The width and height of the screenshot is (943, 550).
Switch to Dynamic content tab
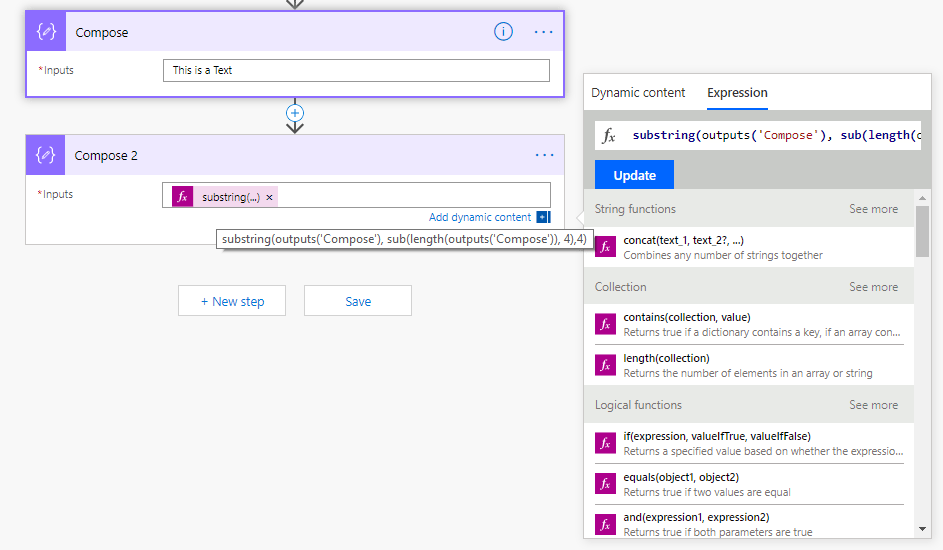(638, 93)
